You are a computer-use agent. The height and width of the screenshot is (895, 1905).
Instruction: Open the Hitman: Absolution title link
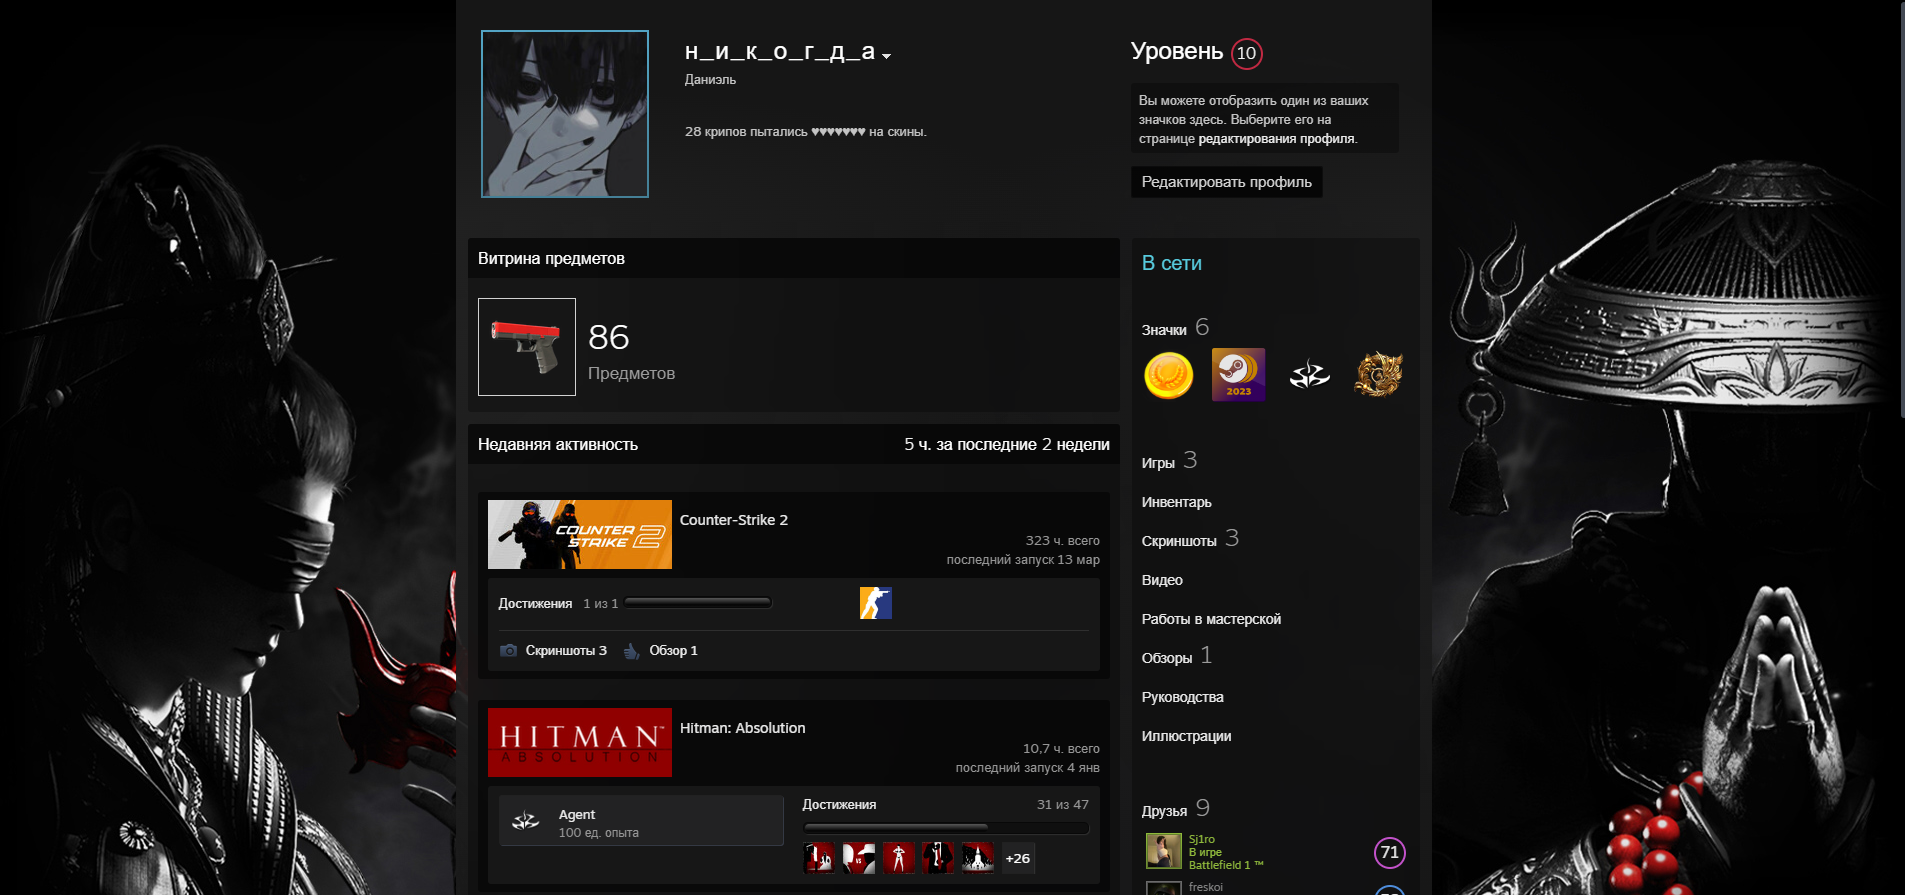coord(742,728)
